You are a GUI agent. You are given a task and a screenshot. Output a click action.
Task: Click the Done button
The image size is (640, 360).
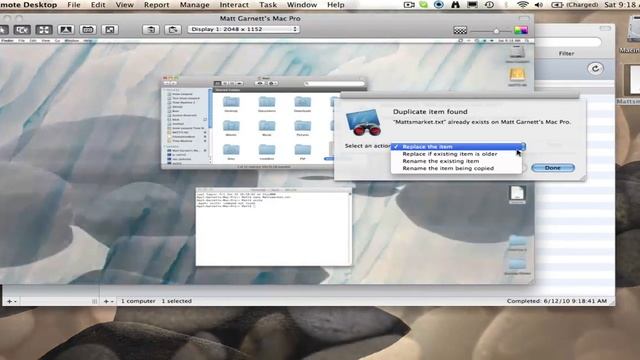click(x=553, y=168)
